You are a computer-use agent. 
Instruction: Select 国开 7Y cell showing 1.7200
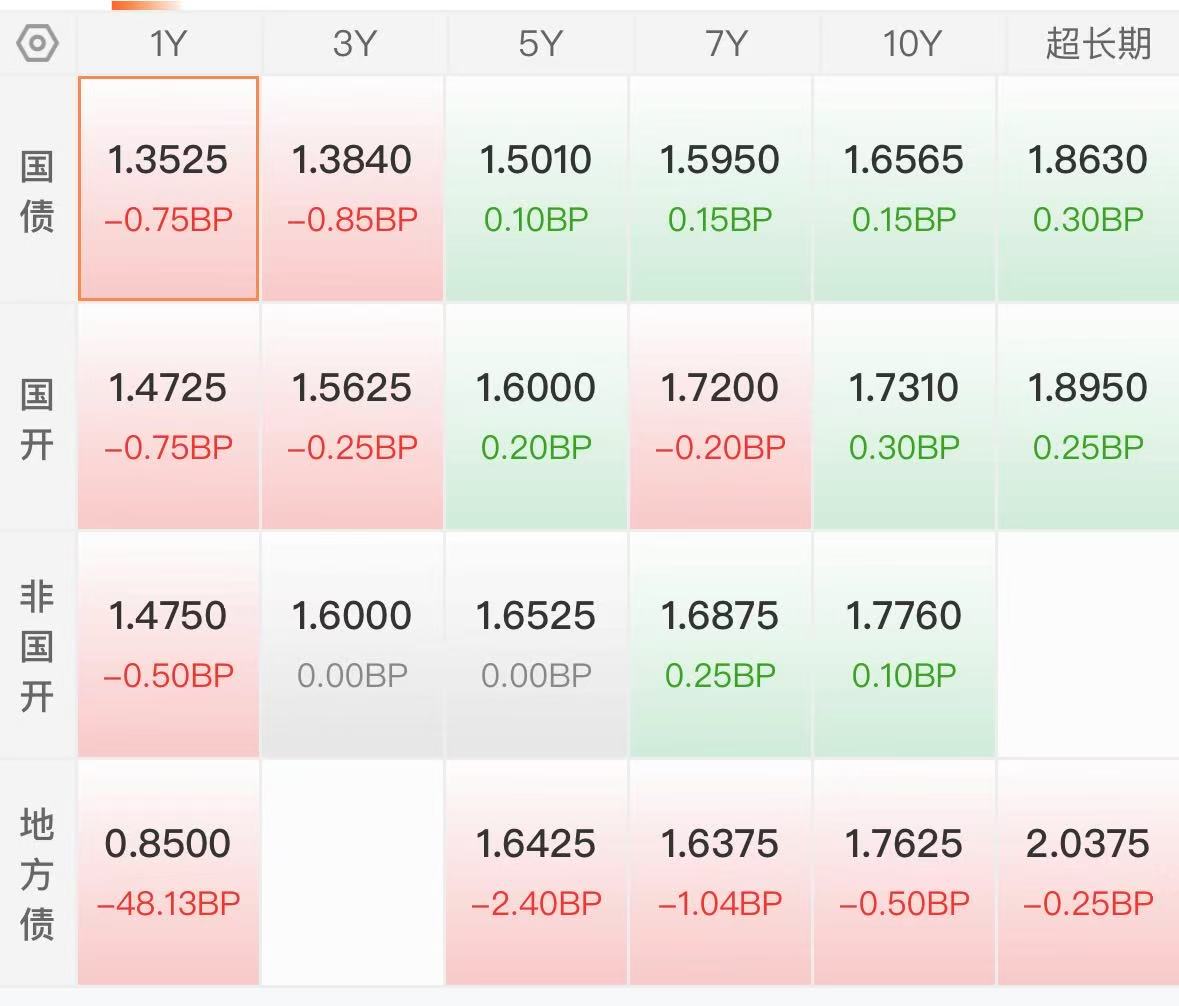(720, 417)
